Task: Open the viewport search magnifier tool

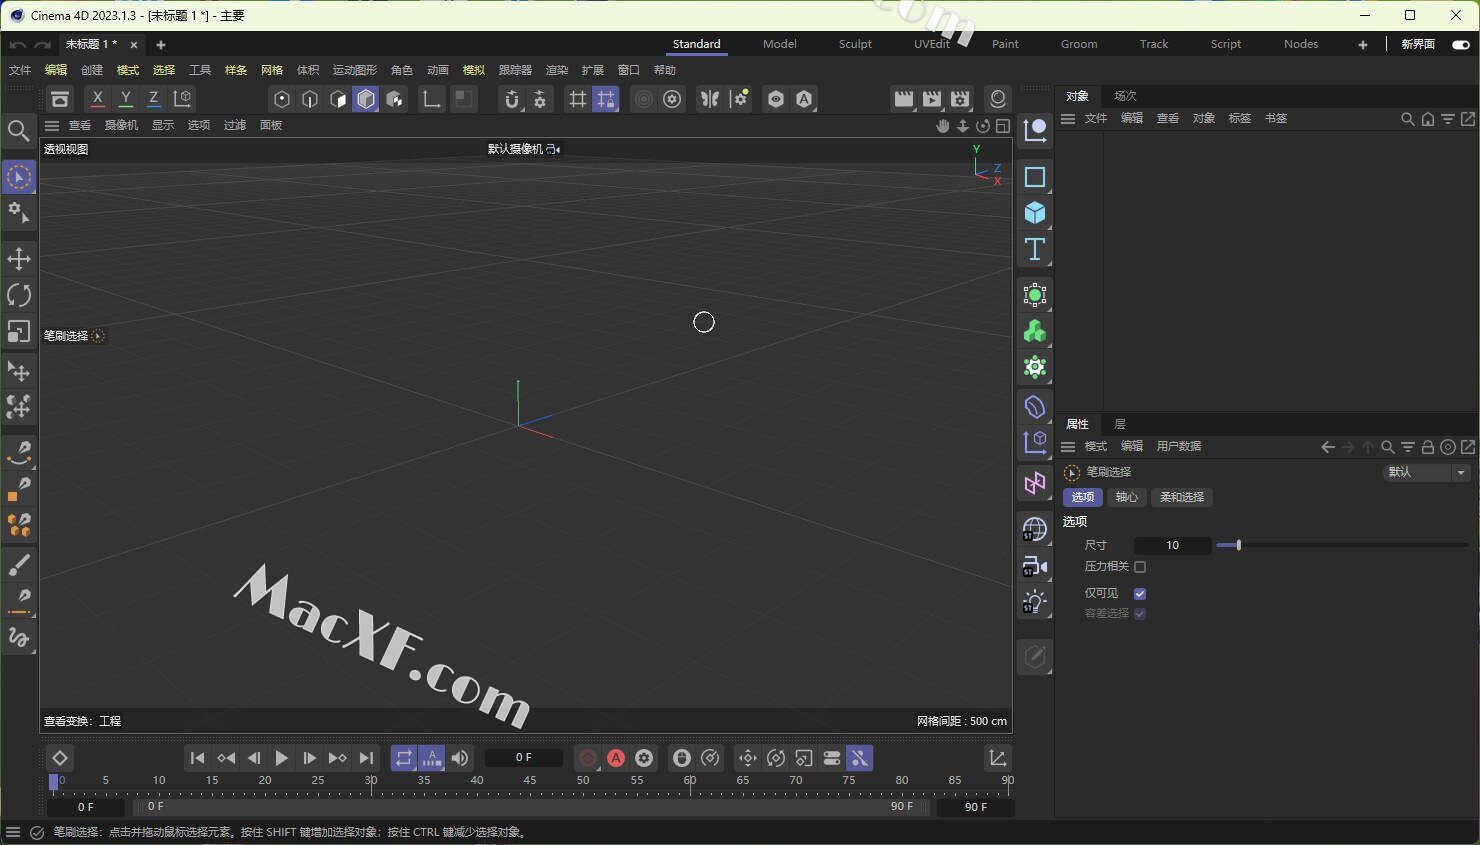Action: (x=18, y=131)
